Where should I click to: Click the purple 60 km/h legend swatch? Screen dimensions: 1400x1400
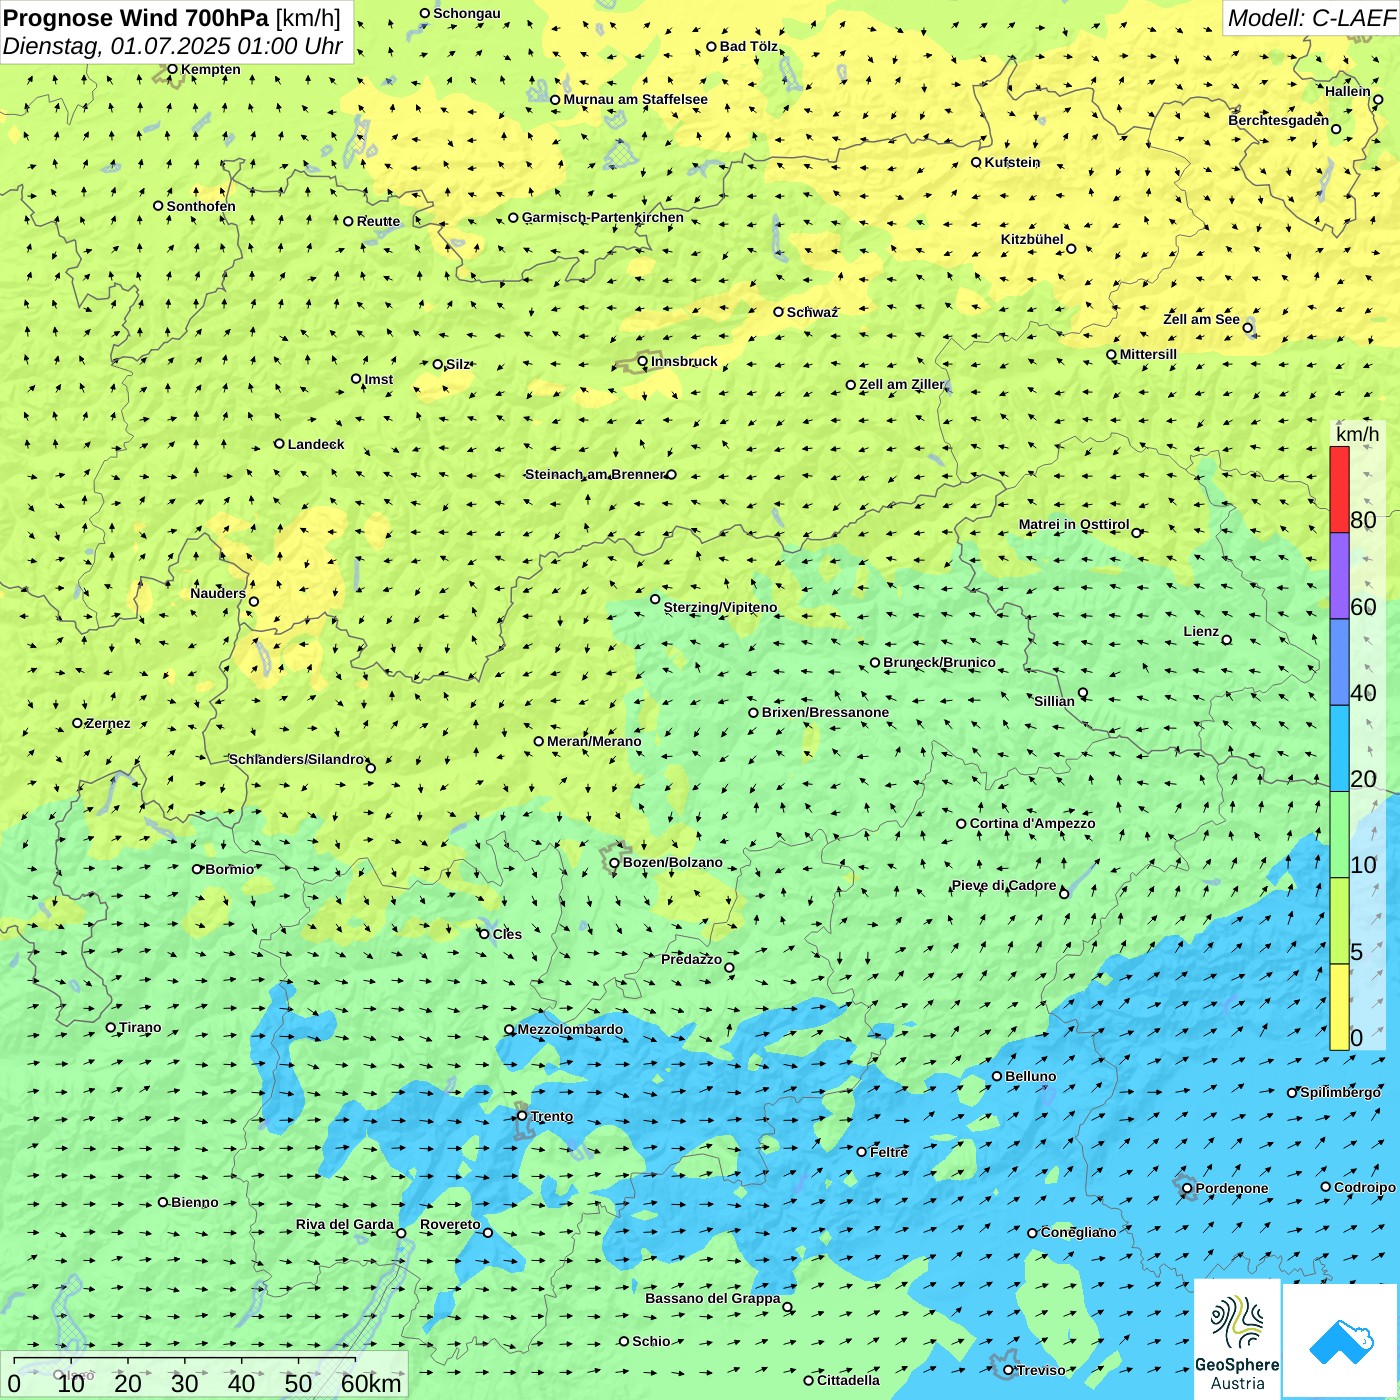pyautogui.click(x=1339, y=576)
